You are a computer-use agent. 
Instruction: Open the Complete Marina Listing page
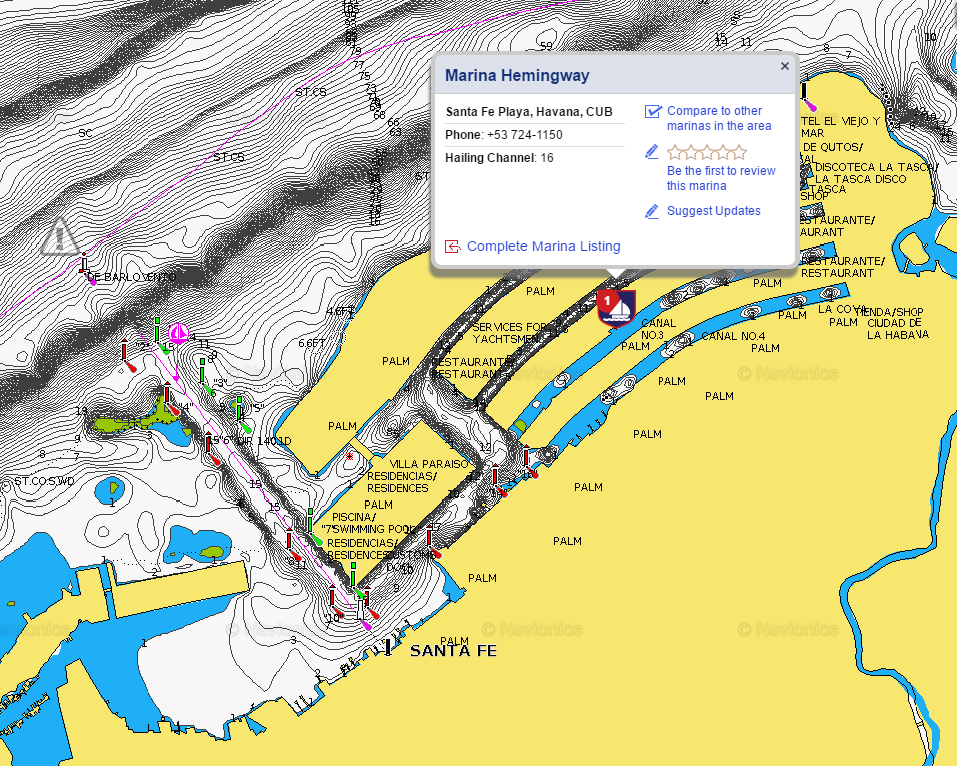543,246
